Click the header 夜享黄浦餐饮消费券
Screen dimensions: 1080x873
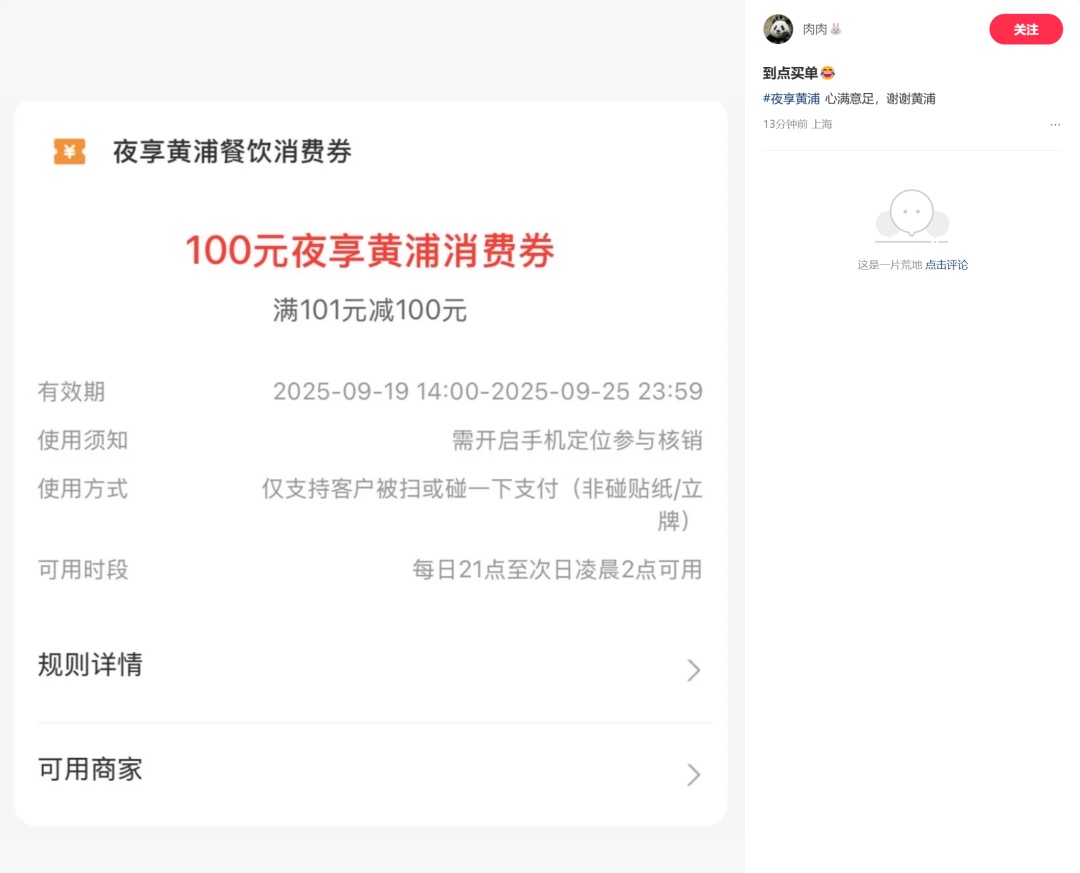point(232,152)
